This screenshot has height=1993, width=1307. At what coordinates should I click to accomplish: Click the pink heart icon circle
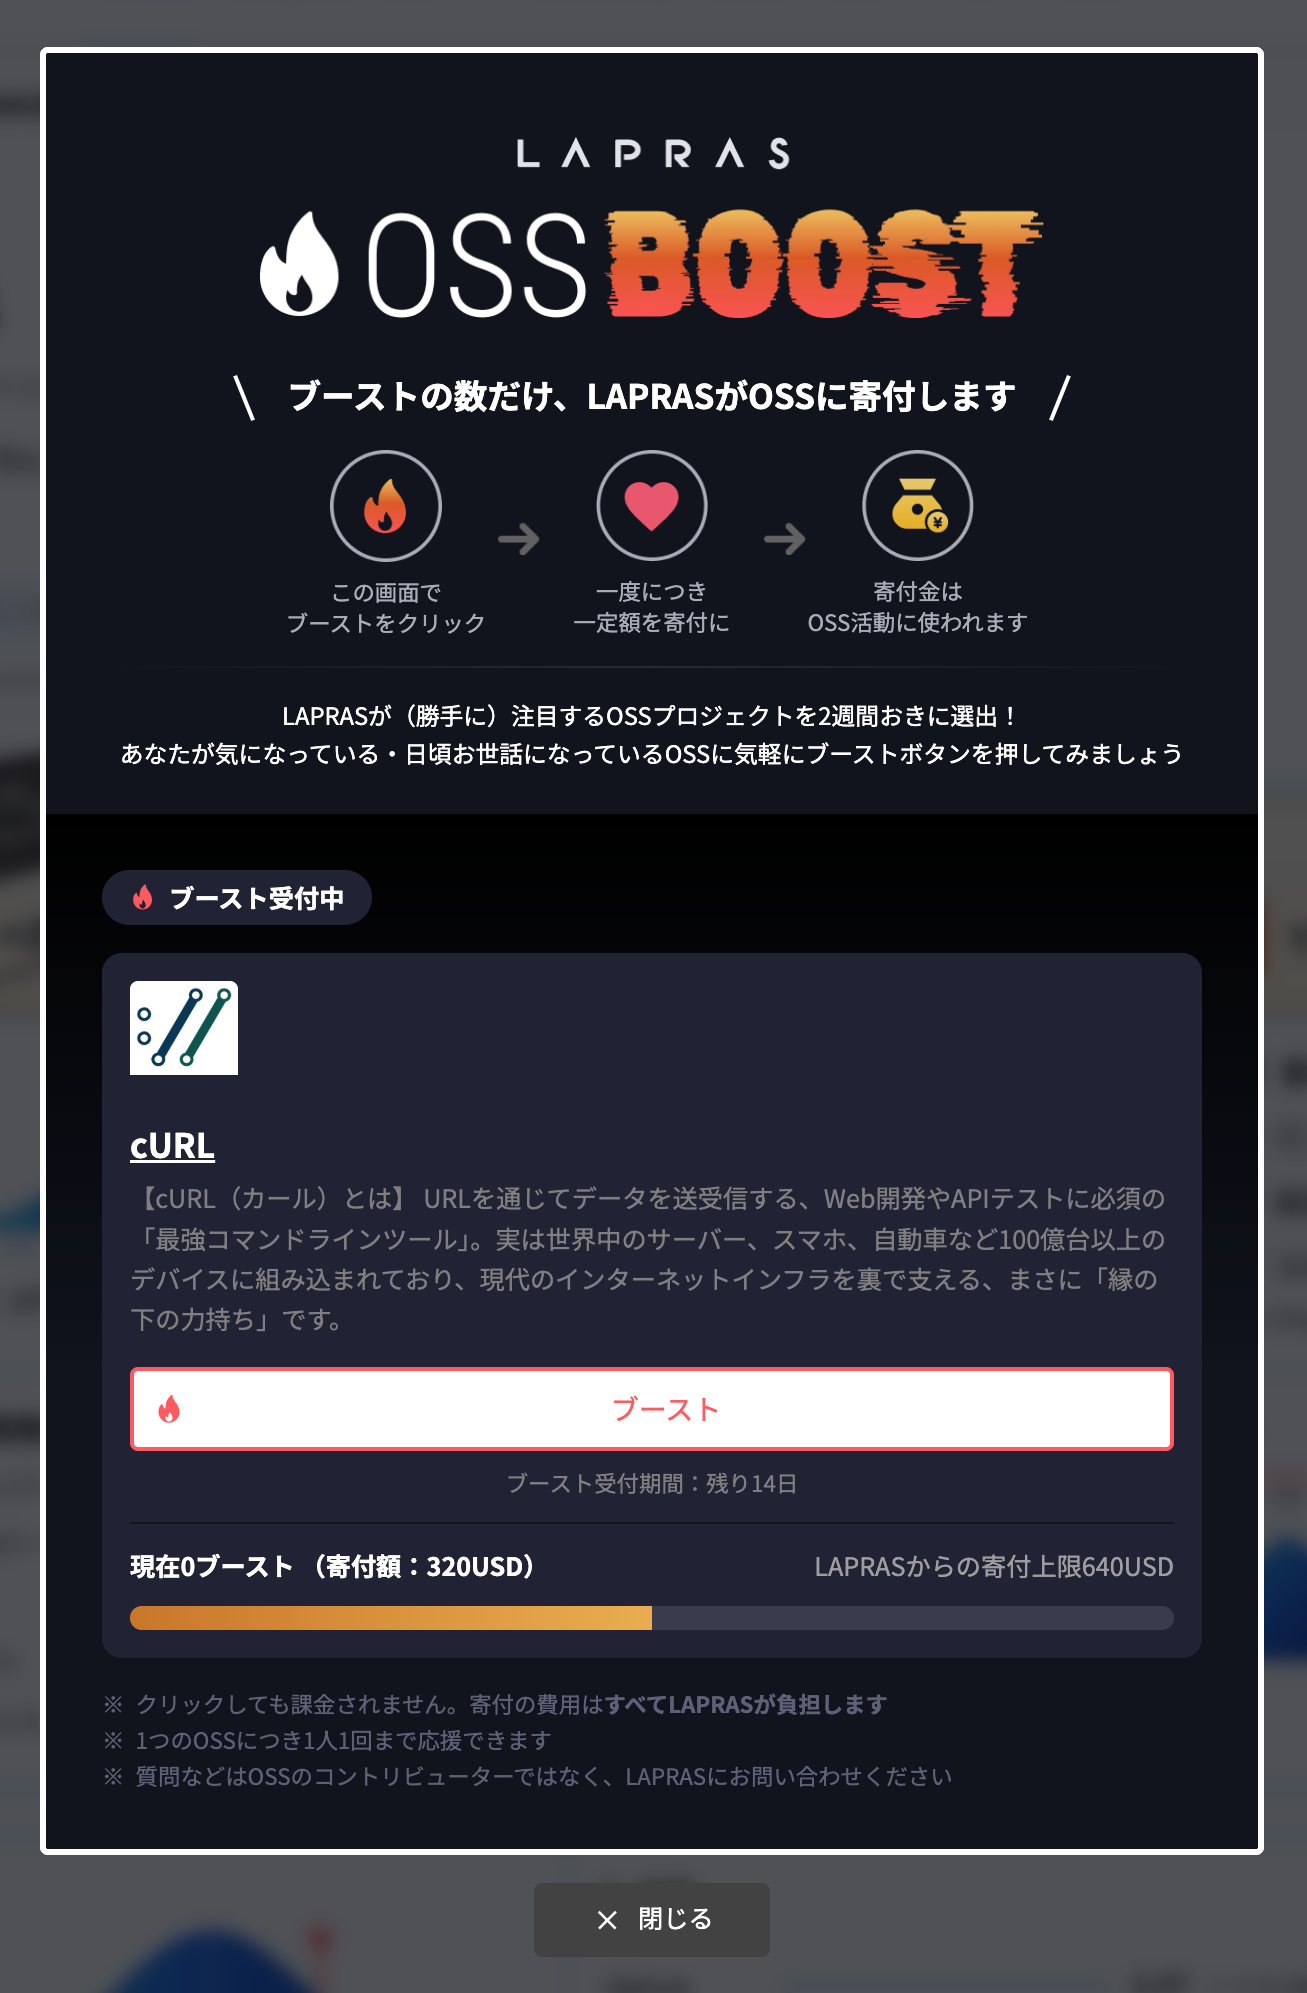point(652,506)
